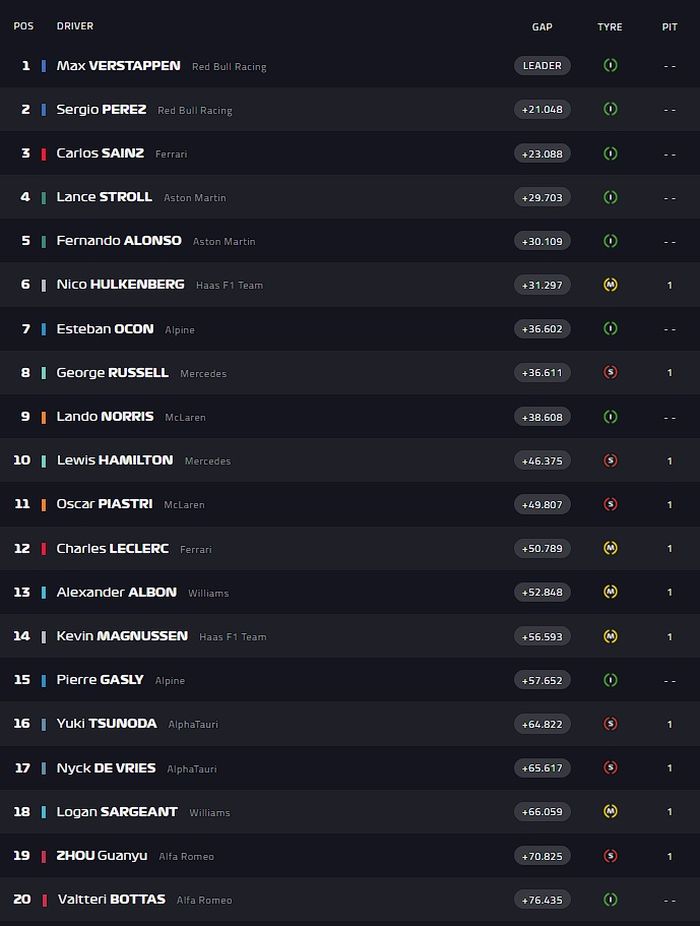Open Fernando Alonso driver entry
Screen dimensions: 700x926
[x=119, y=241]
